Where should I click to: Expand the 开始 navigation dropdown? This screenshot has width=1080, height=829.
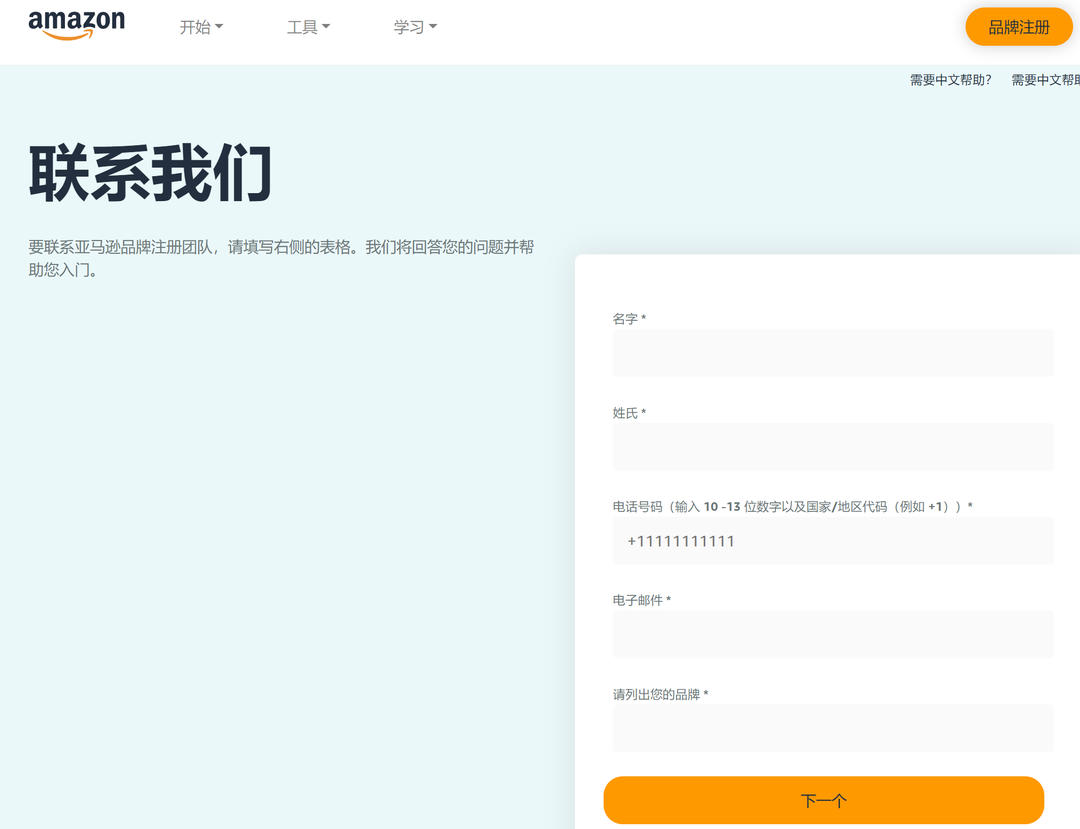(x=201, y=27)
